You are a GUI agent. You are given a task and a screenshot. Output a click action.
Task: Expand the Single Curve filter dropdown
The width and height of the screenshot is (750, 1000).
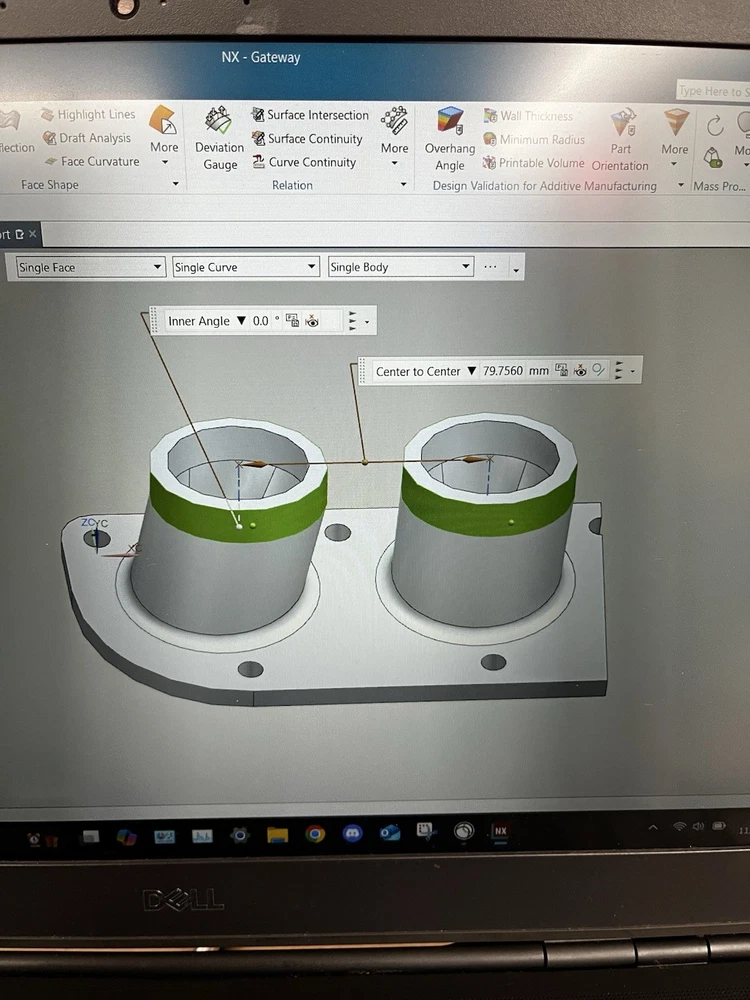312,267
